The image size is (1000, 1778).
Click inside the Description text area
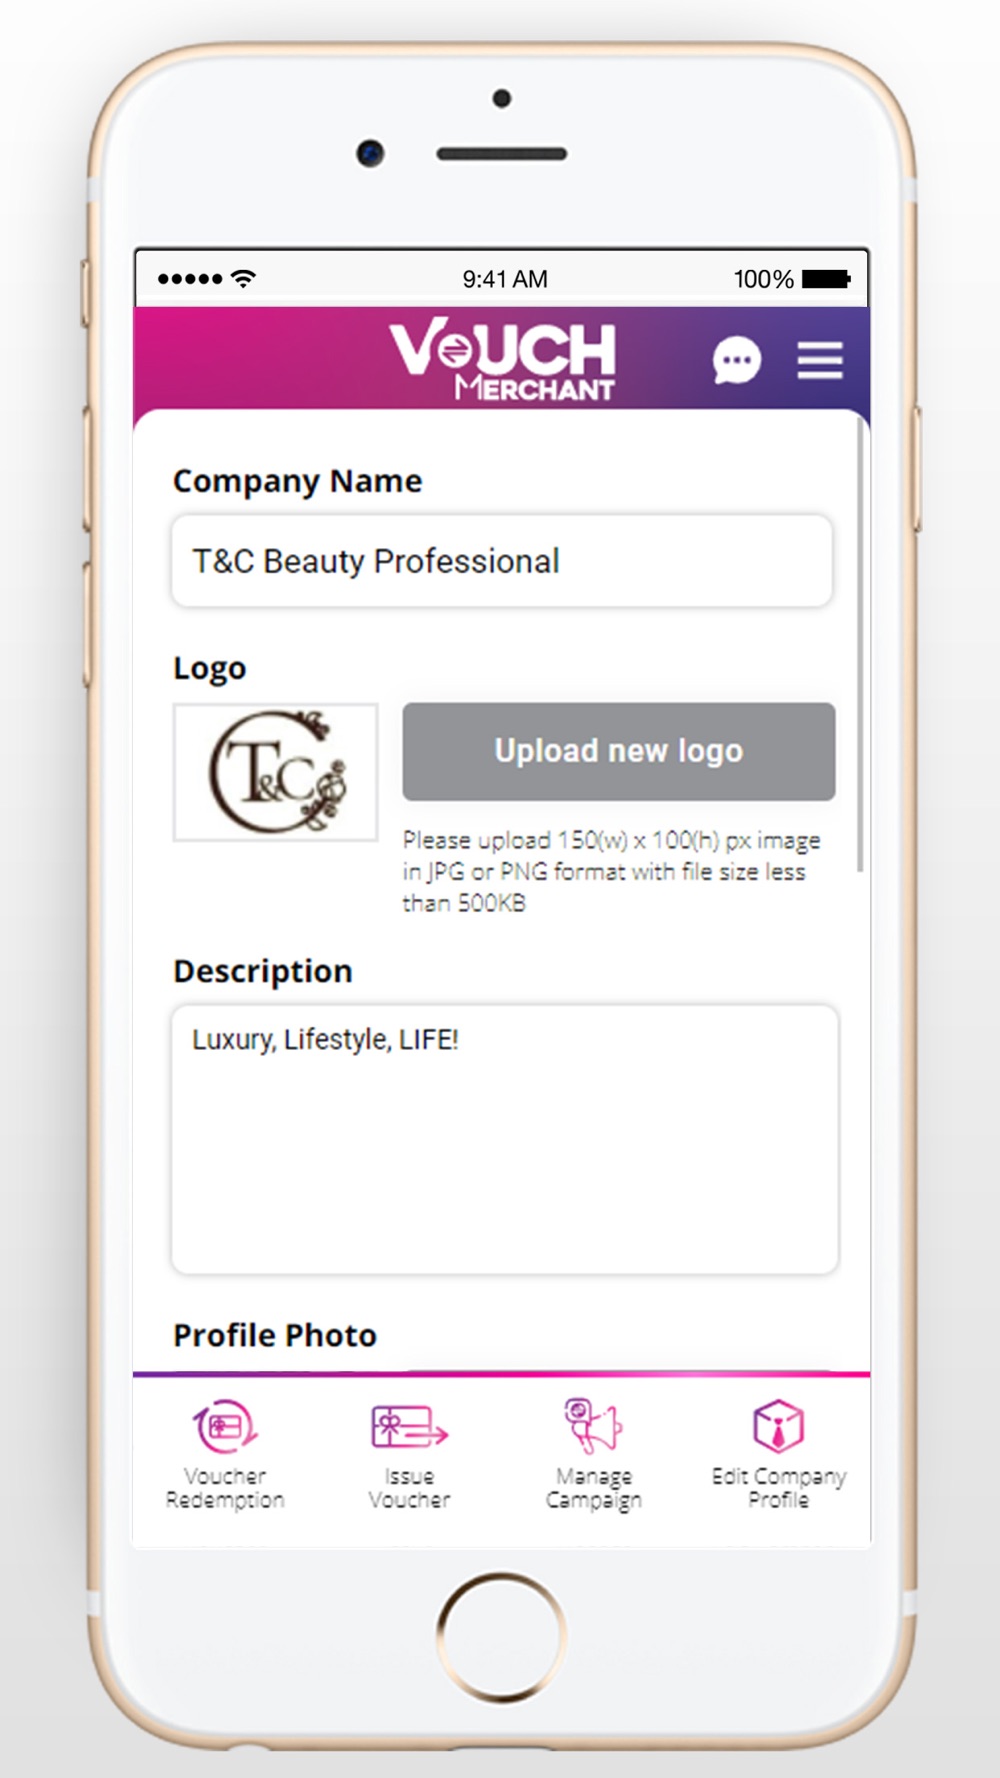pyautogui.click(x=505, y=1139)
